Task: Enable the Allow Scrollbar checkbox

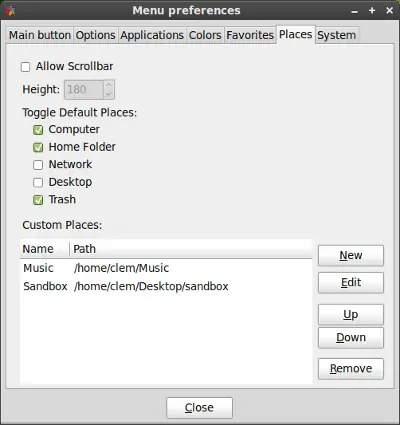Action: click(25, 67)
